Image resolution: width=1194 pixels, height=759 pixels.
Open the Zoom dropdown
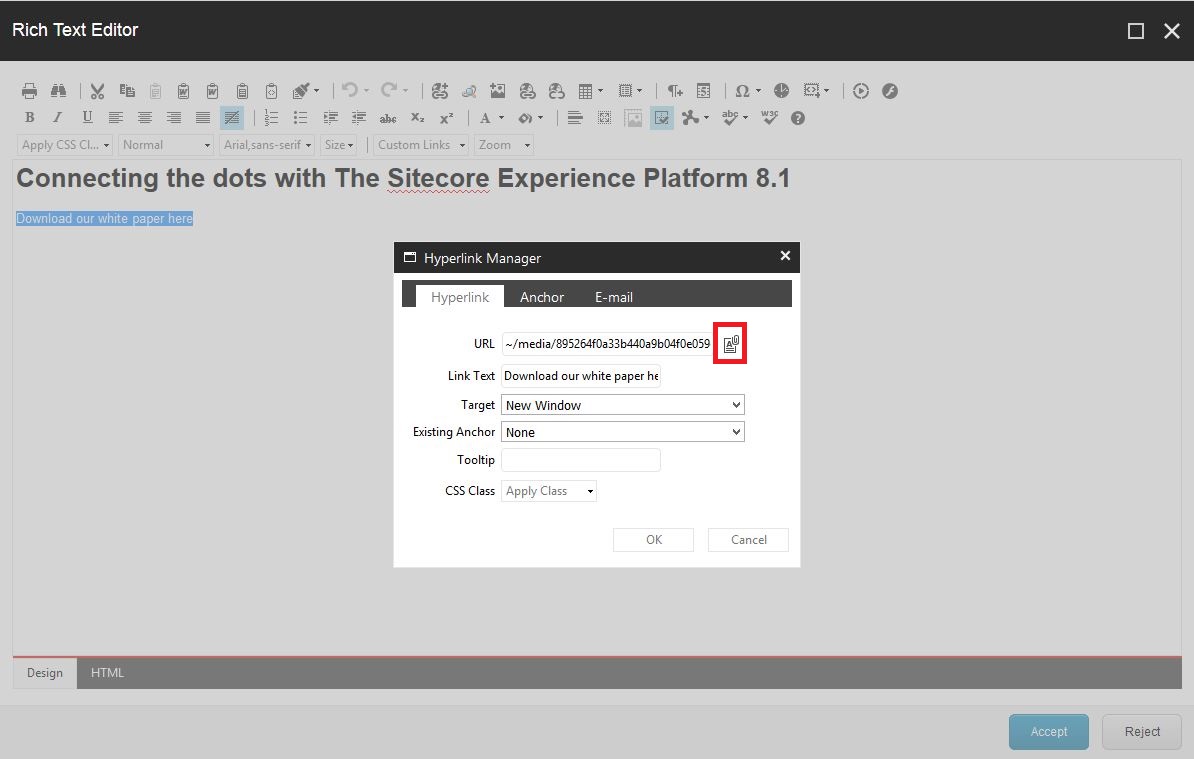click(x=503, y=145)
